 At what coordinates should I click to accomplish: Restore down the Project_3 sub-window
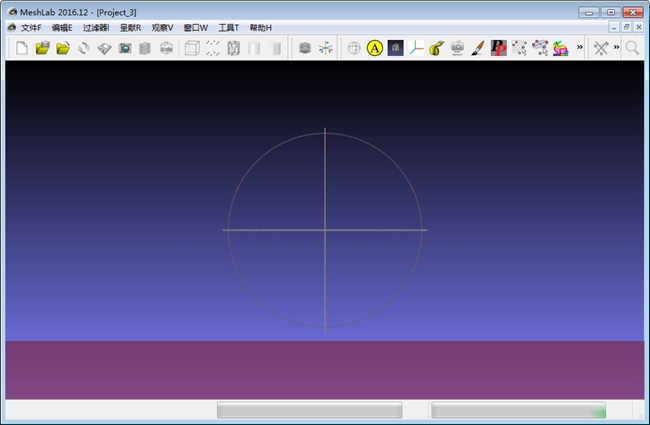pos(626,27)
